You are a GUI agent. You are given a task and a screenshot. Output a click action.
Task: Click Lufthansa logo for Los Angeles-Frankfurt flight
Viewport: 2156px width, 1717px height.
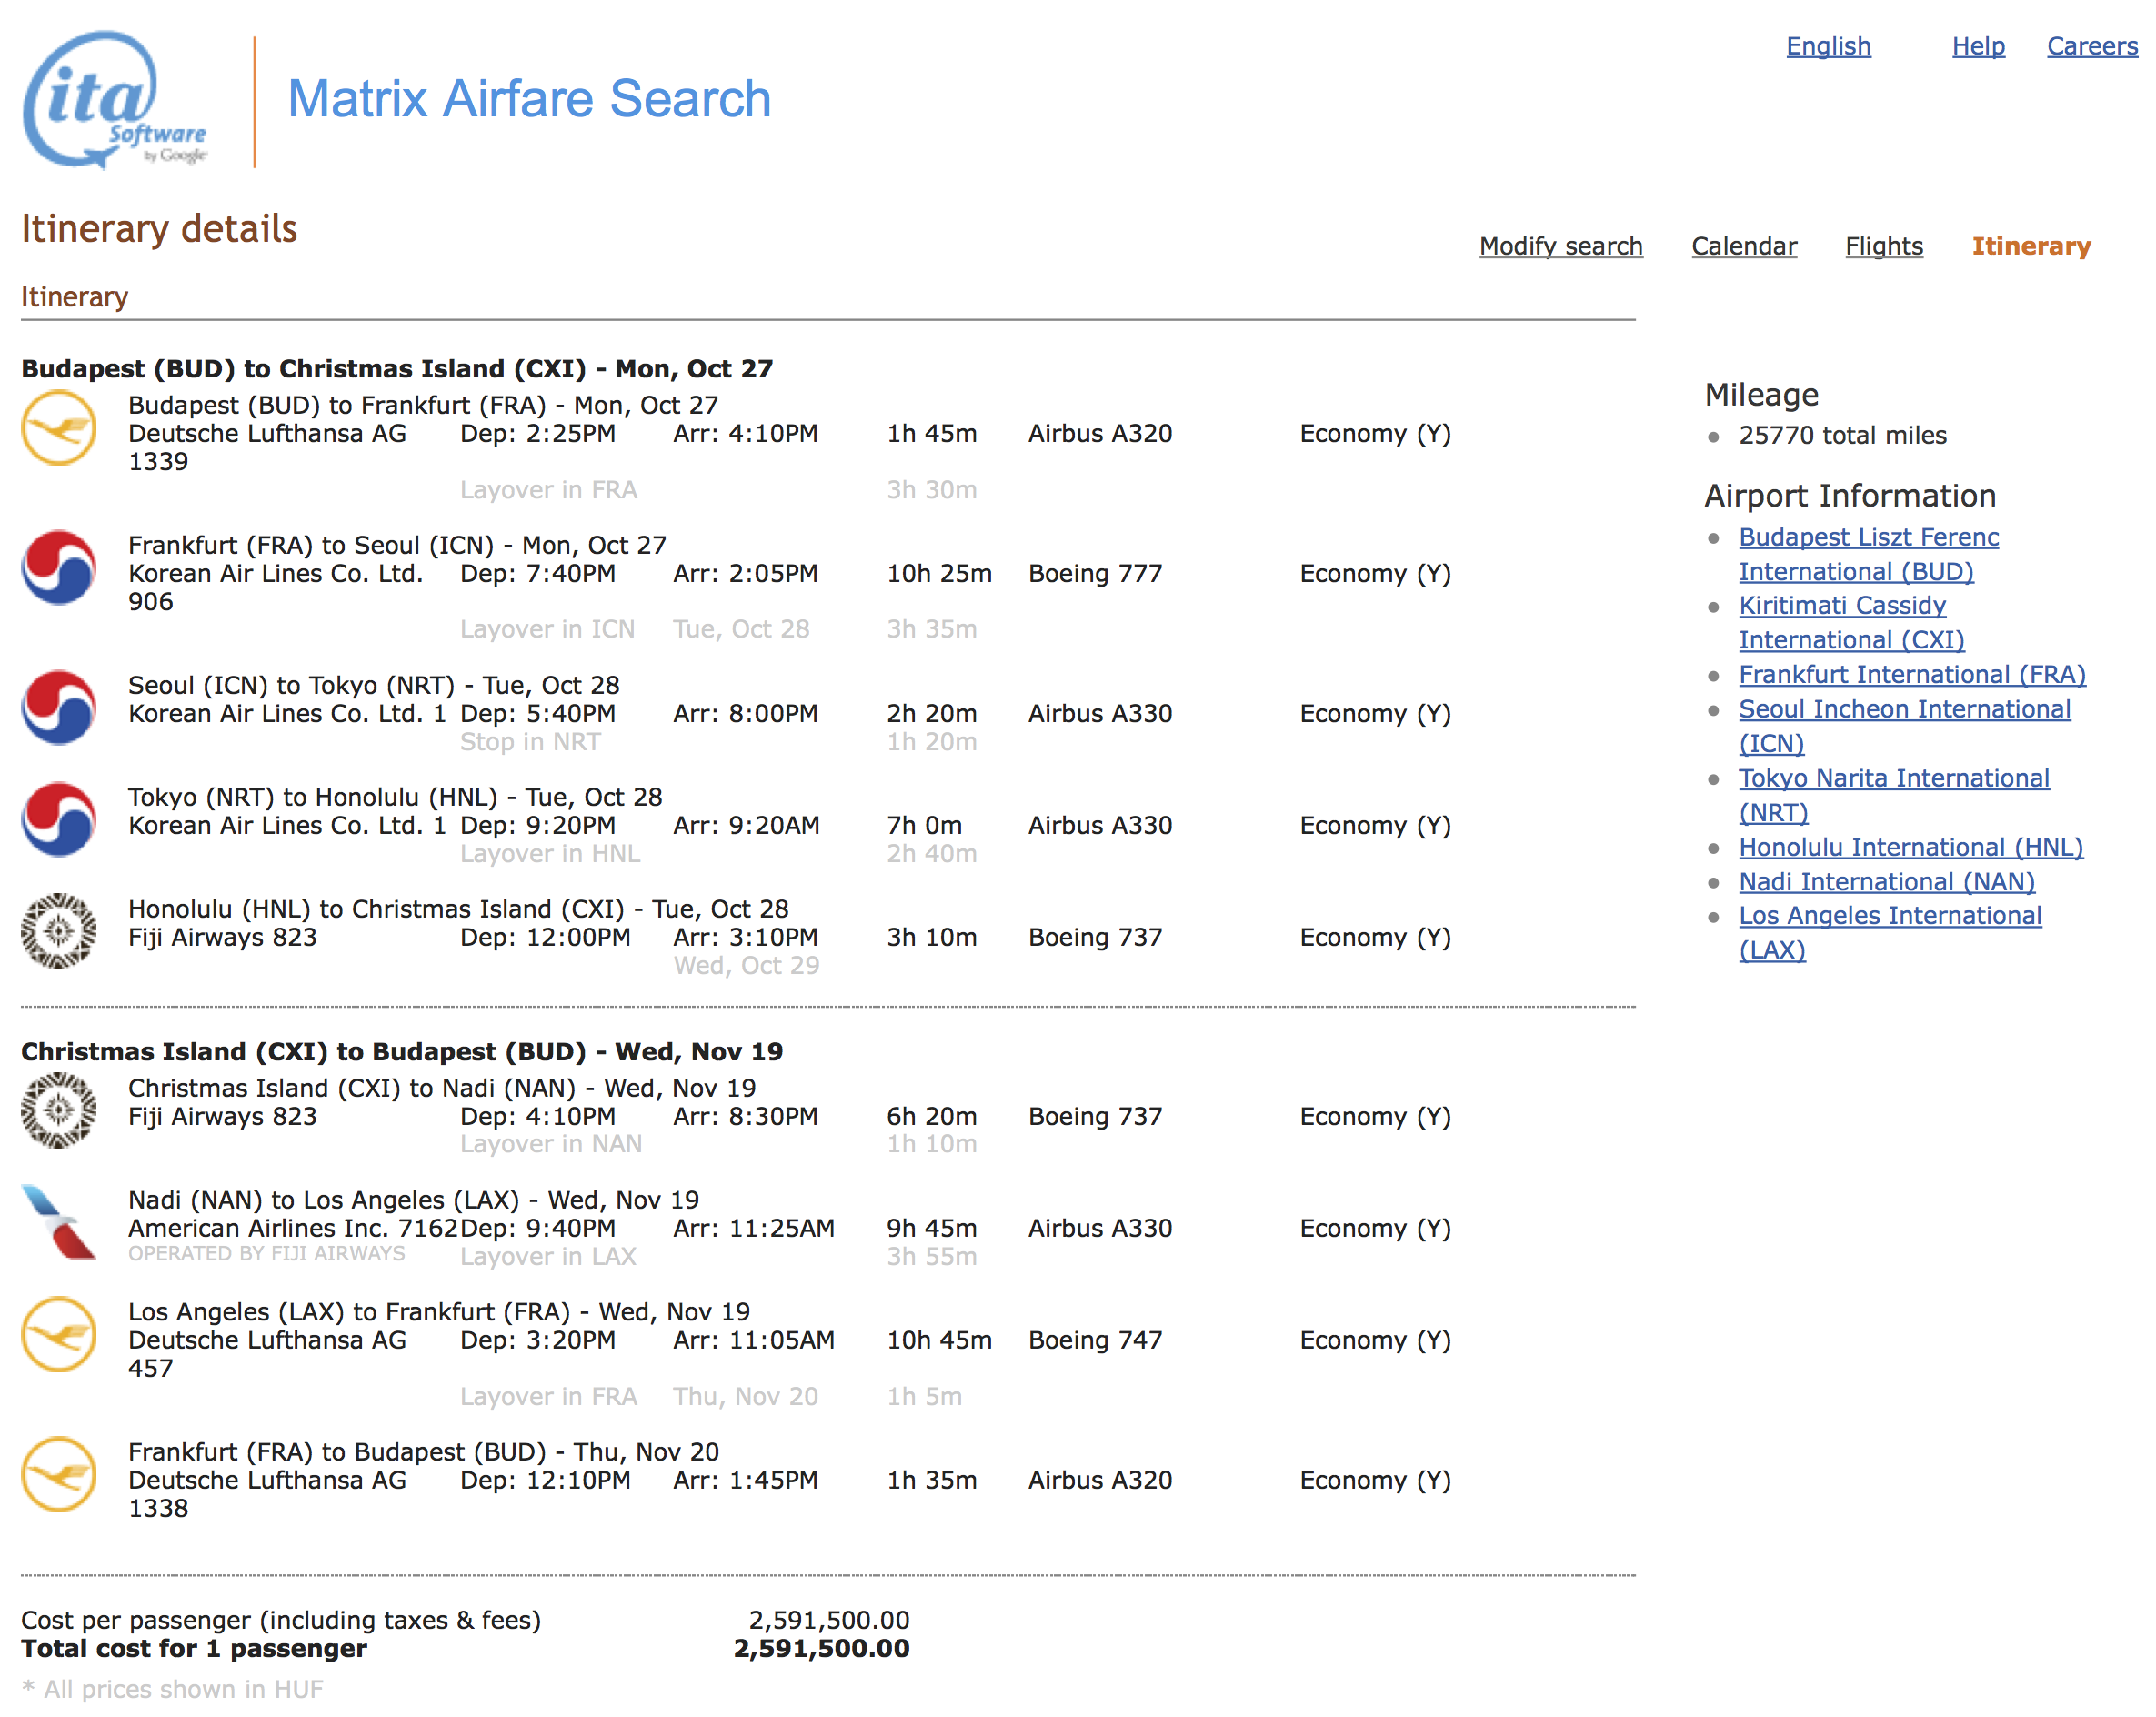pyautogui.click(x=59, y=1334)
